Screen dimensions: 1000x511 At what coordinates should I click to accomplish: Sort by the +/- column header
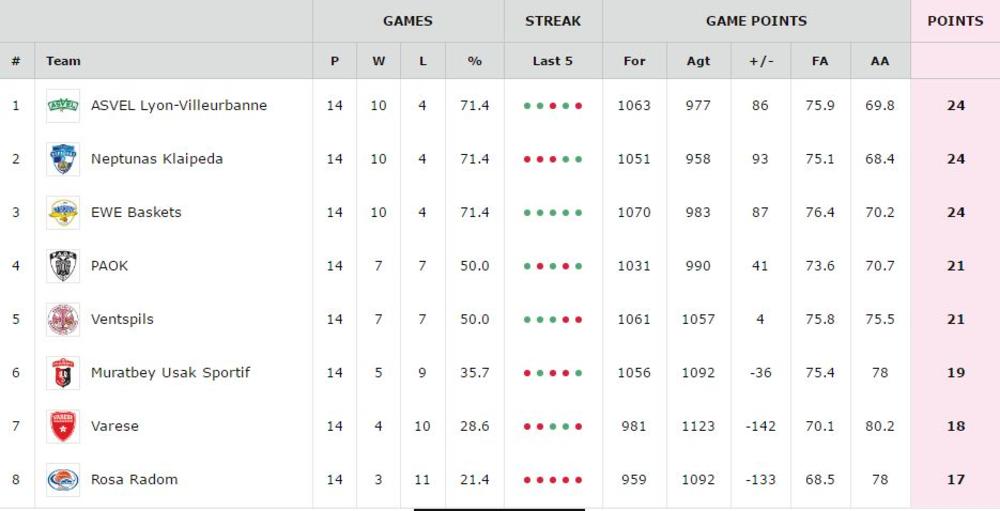point(761,61)
